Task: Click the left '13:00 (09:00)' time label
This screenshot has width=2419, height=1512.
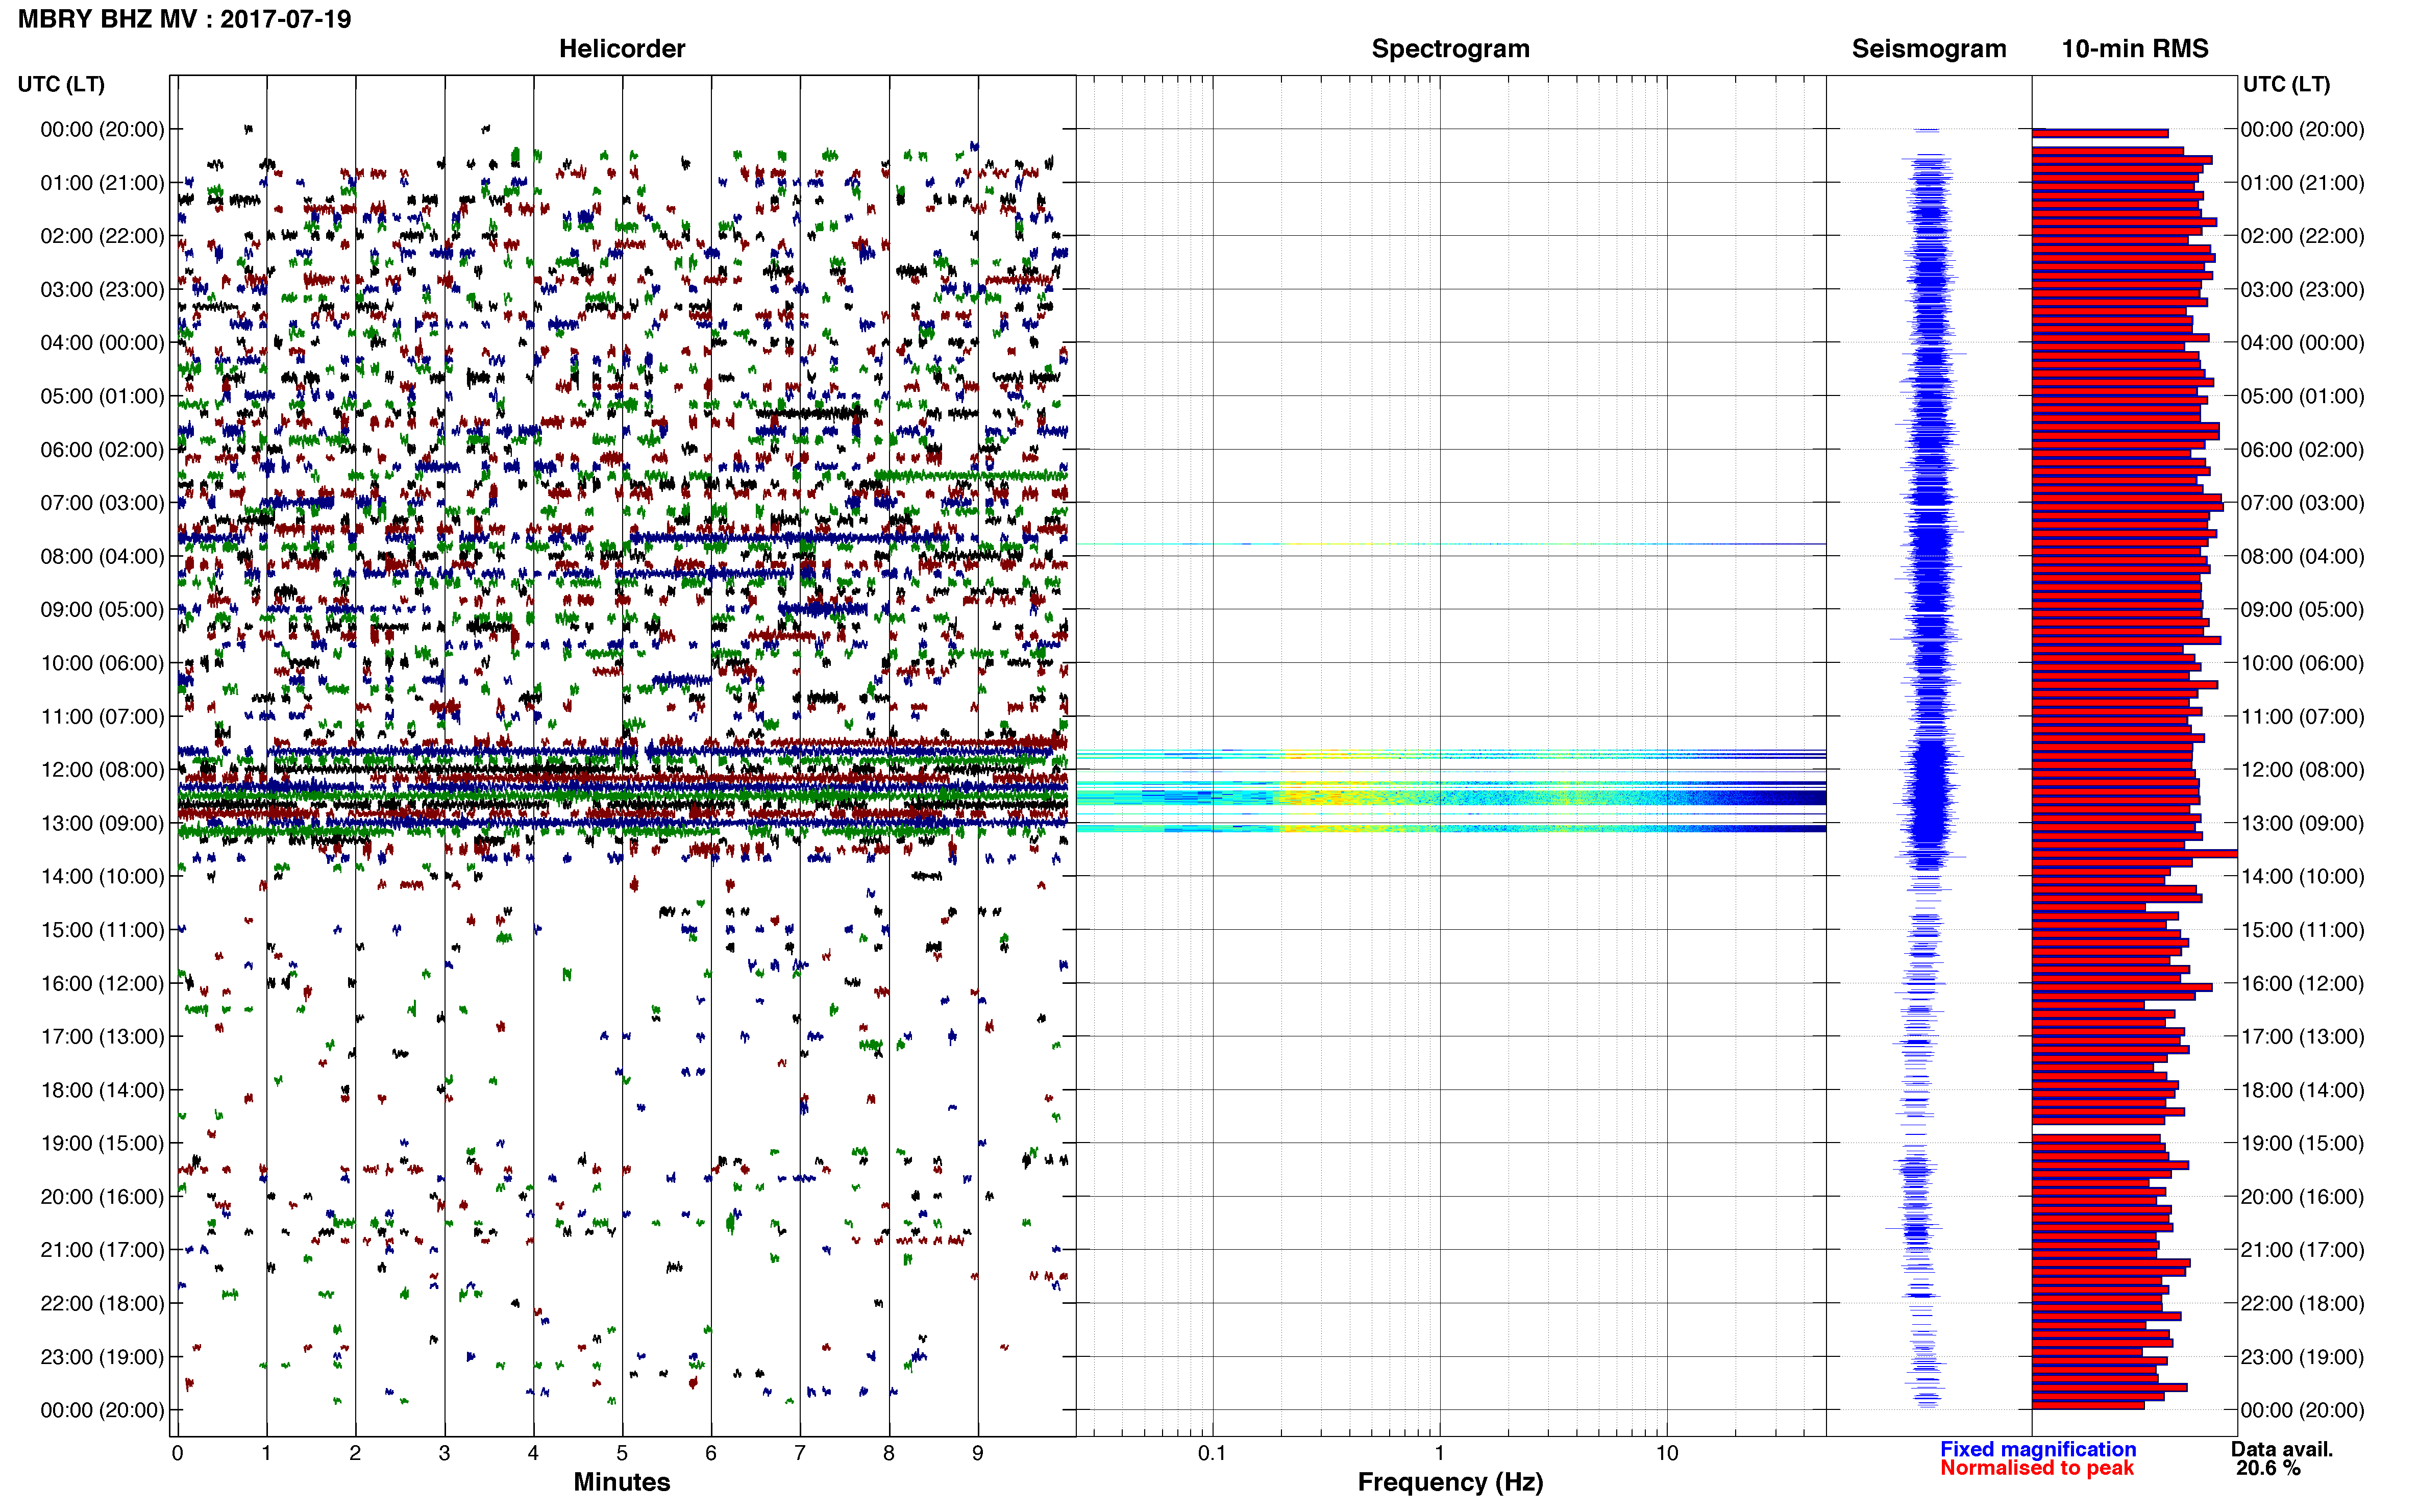Action: (x=102, y=823)
